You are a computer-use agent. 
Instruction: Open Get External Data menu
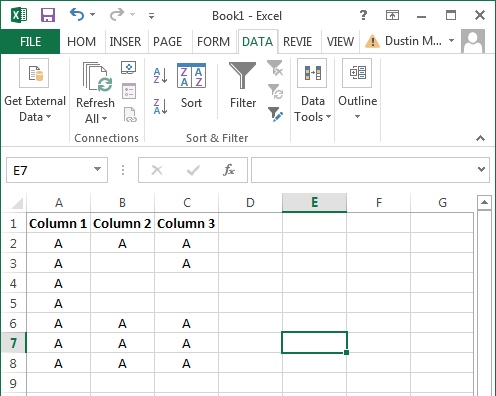click(35, 91)
